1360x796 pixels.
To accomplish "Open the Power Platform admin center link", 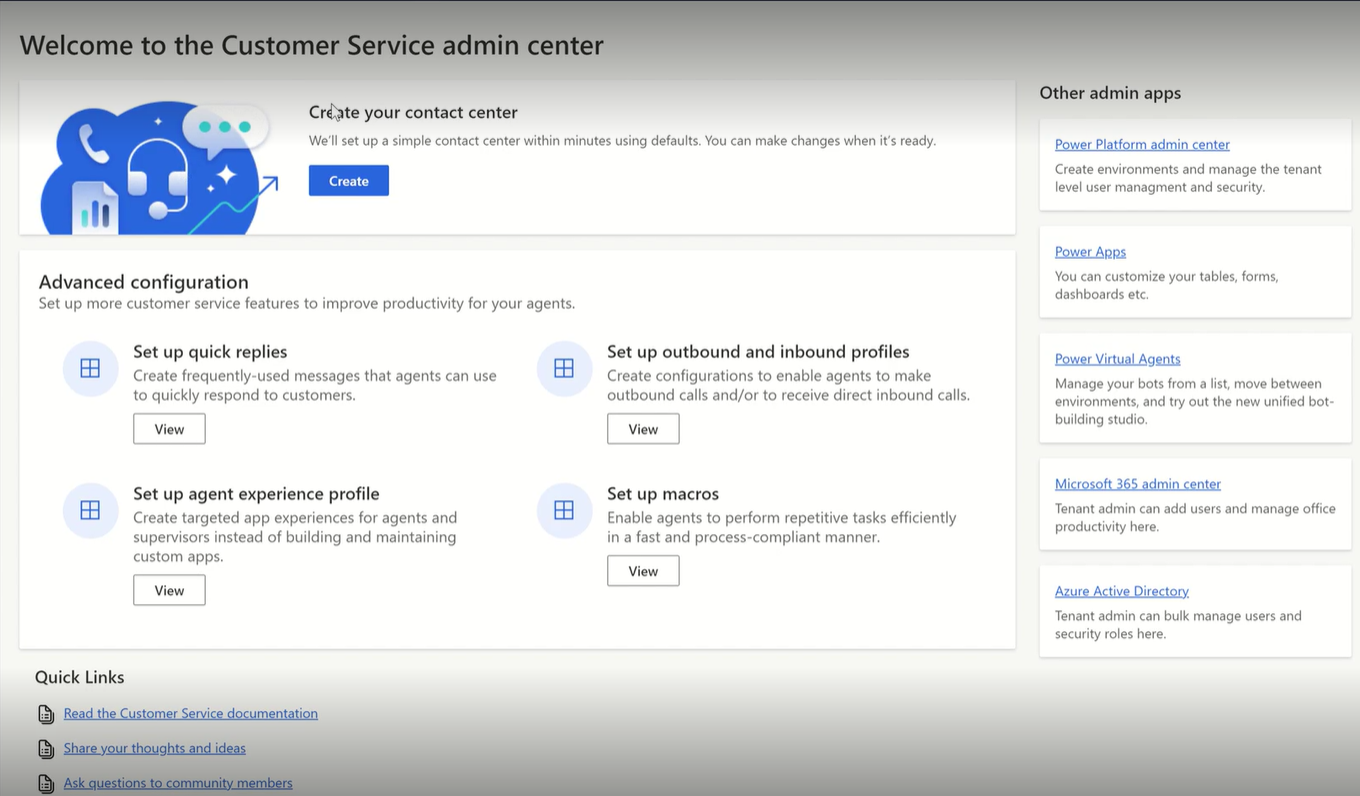I will tap(1142, 144).
